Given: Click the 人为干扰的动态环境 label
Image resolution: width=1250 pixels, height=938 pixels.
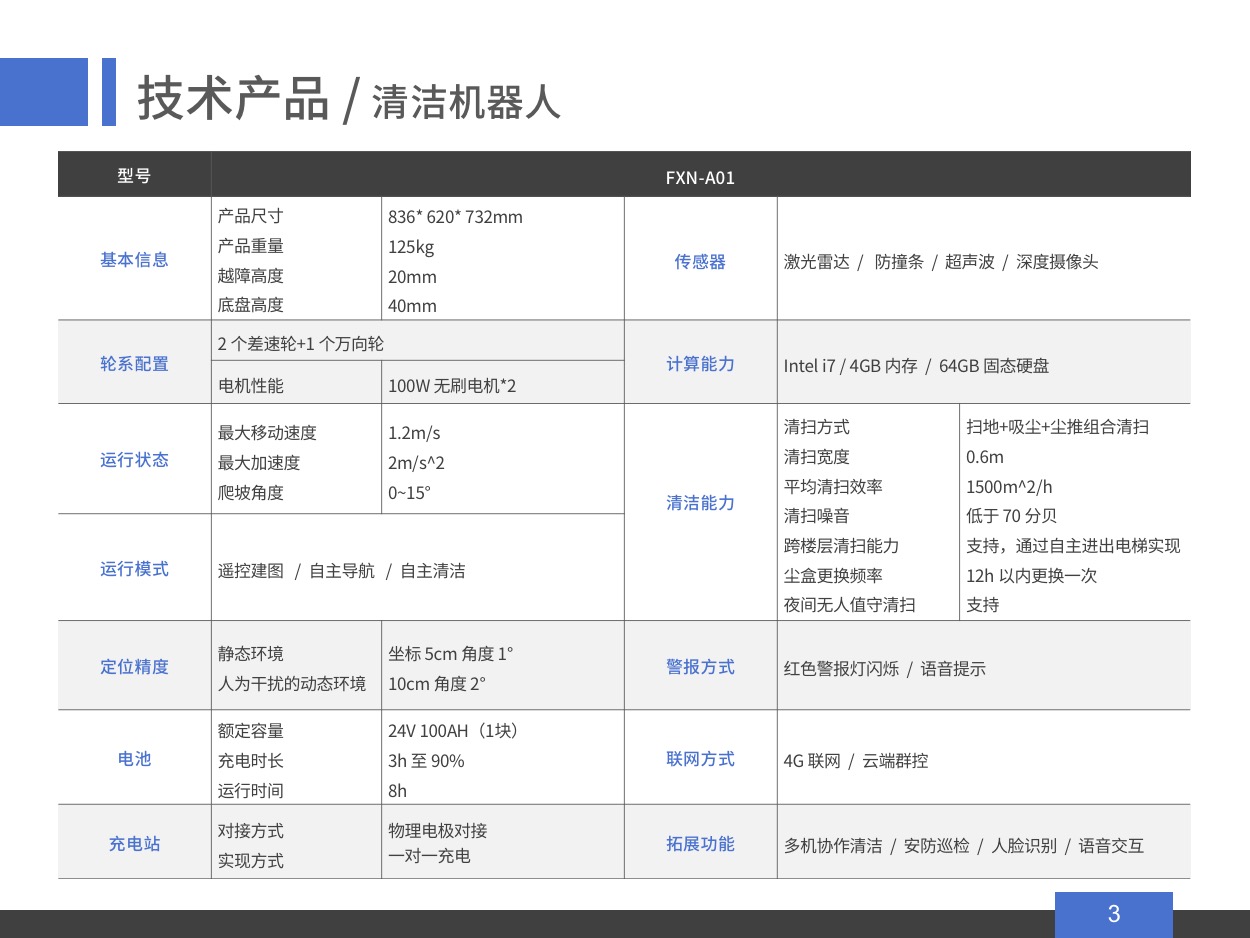Looking at the screenshot, I should (292, 684).
